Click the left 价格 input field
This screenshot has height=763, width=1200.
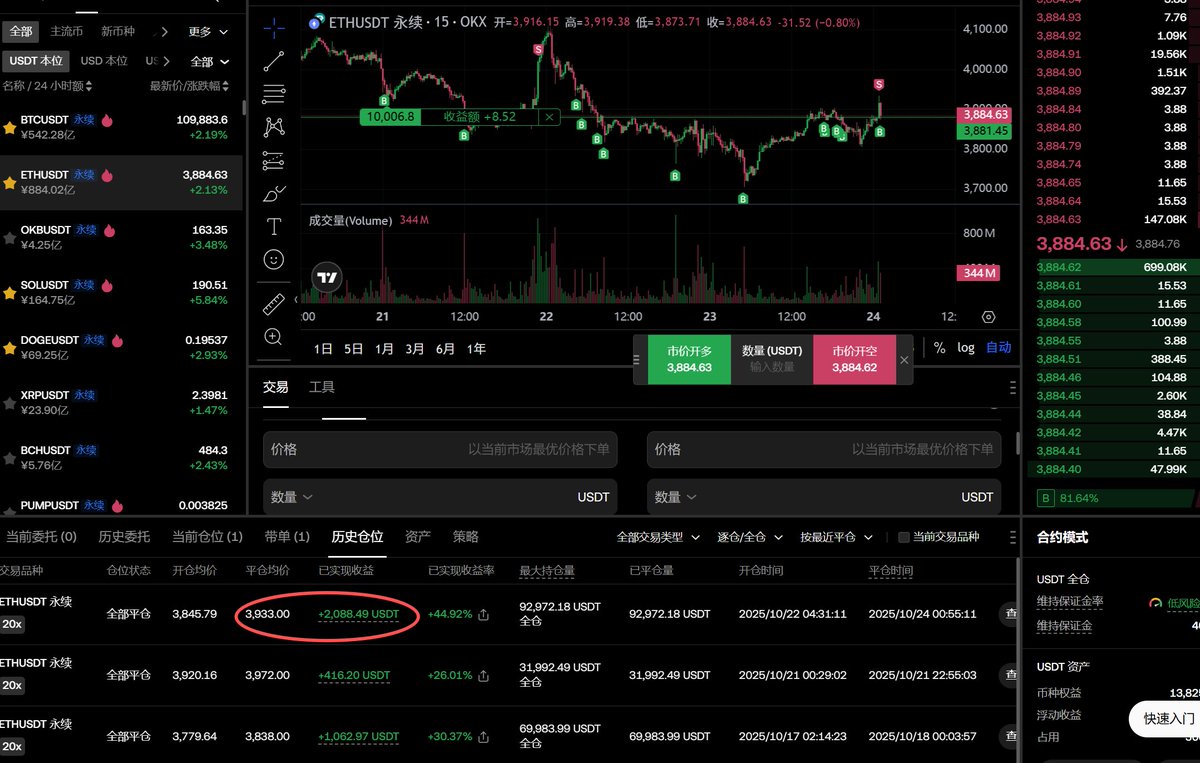coord(440,450)
